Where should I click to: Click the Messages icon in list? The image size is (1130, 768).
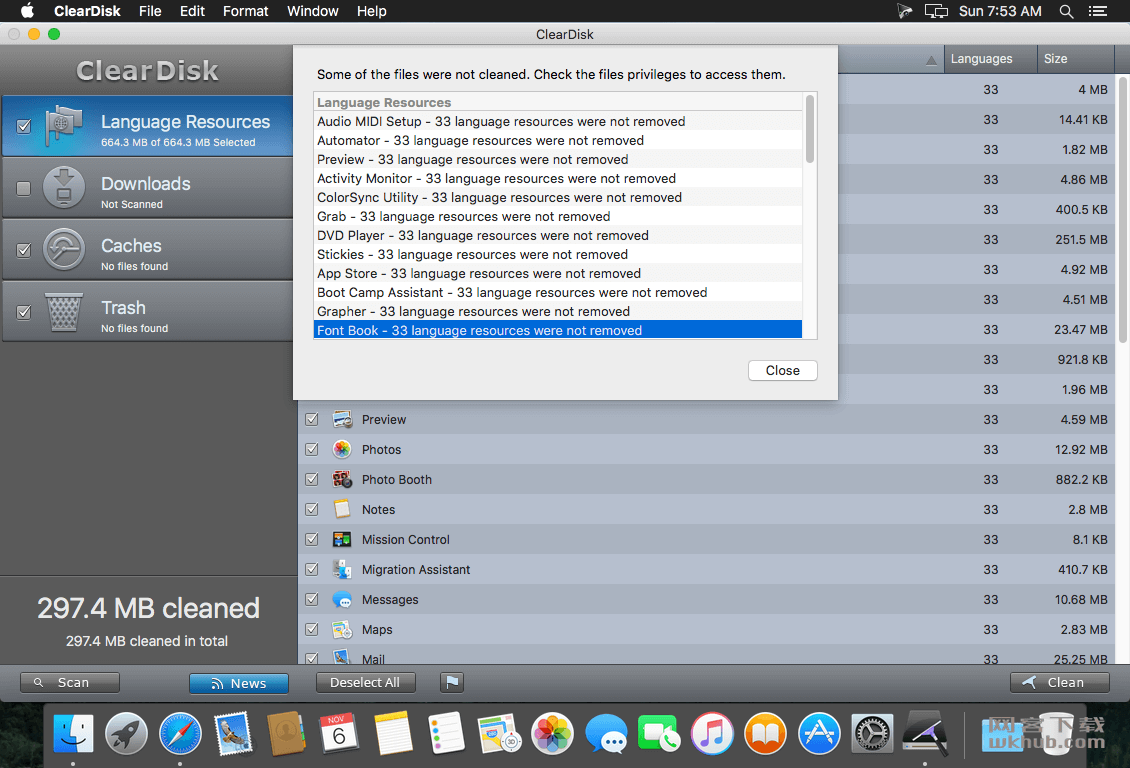(x=342, y=599)
